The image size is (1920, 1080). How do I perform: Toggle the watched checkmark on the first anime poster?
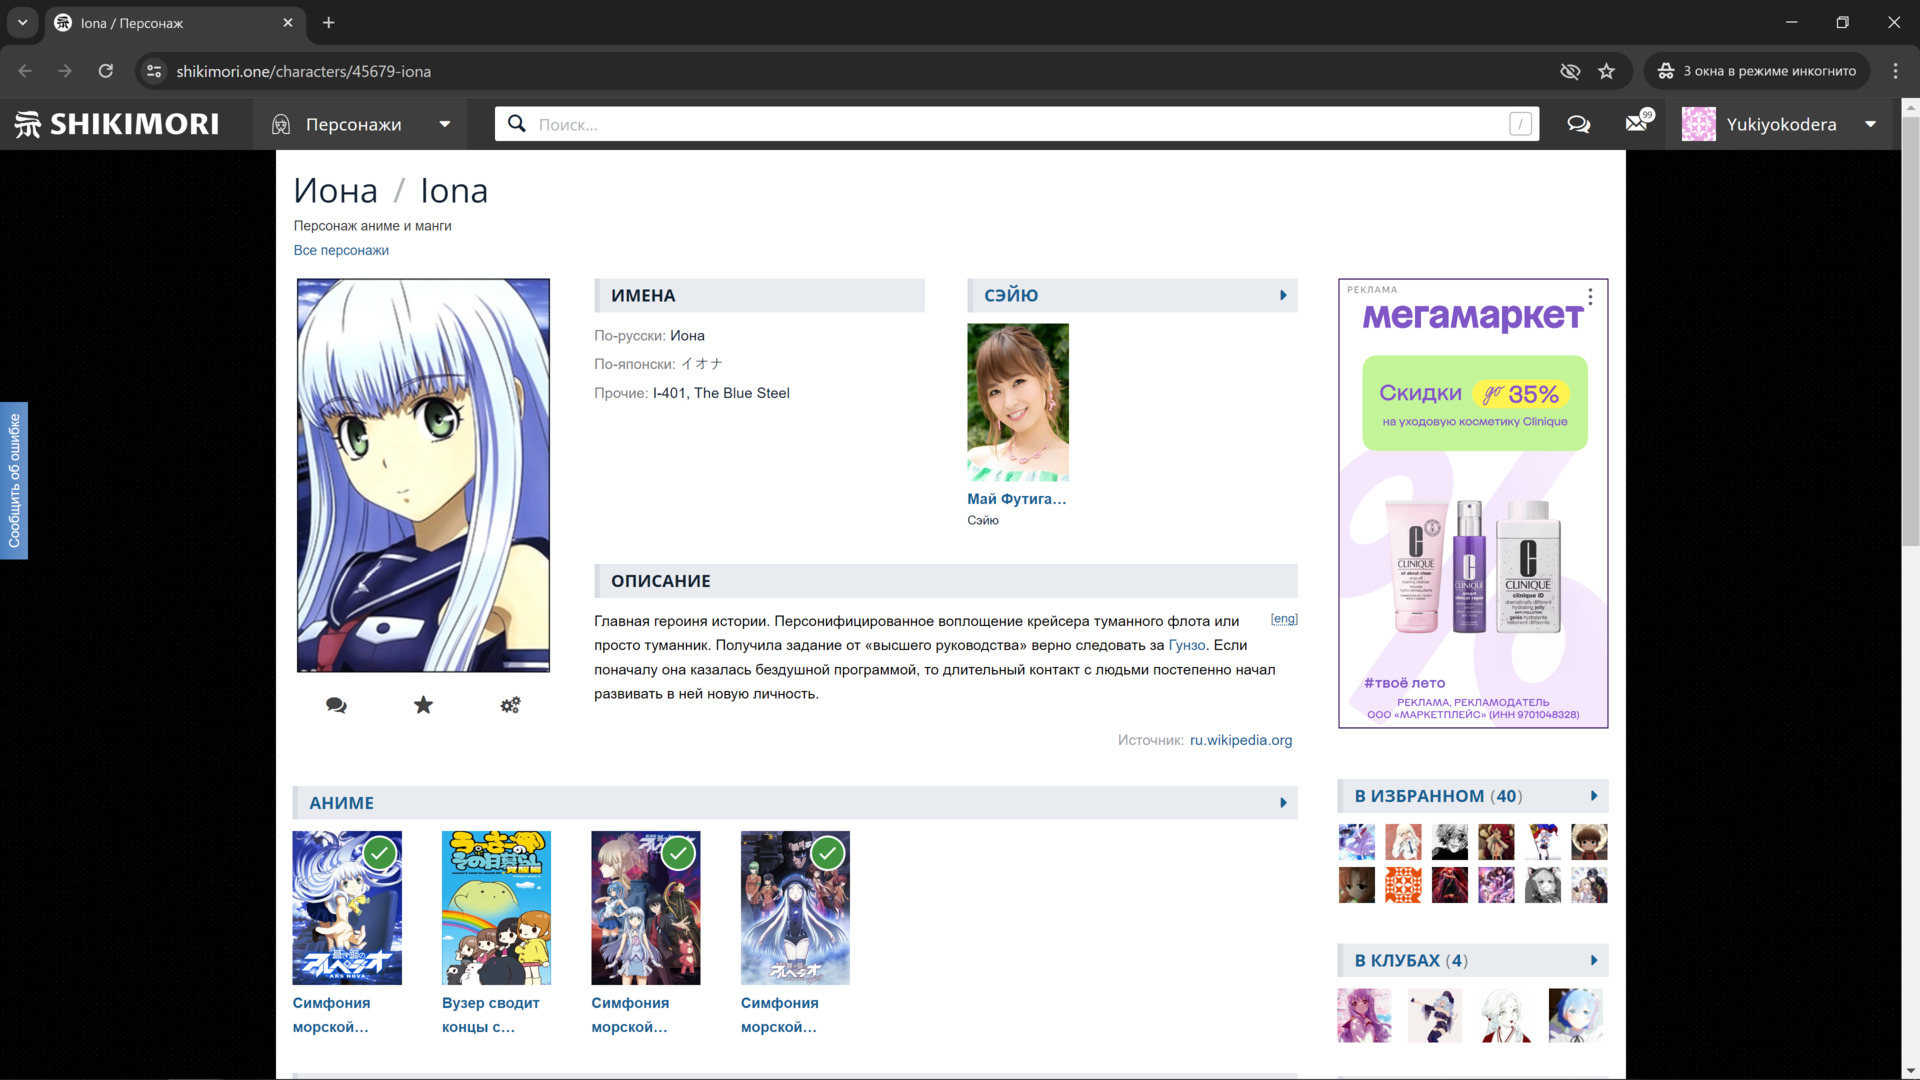379,854
